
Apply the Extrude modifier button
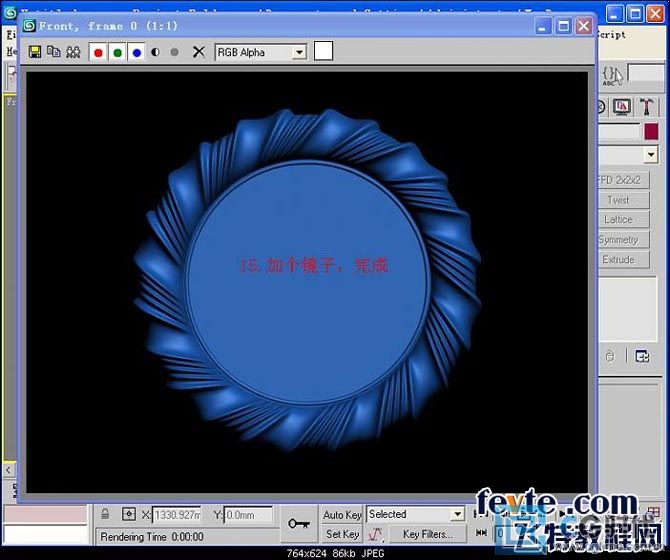(x=623, y=260)
